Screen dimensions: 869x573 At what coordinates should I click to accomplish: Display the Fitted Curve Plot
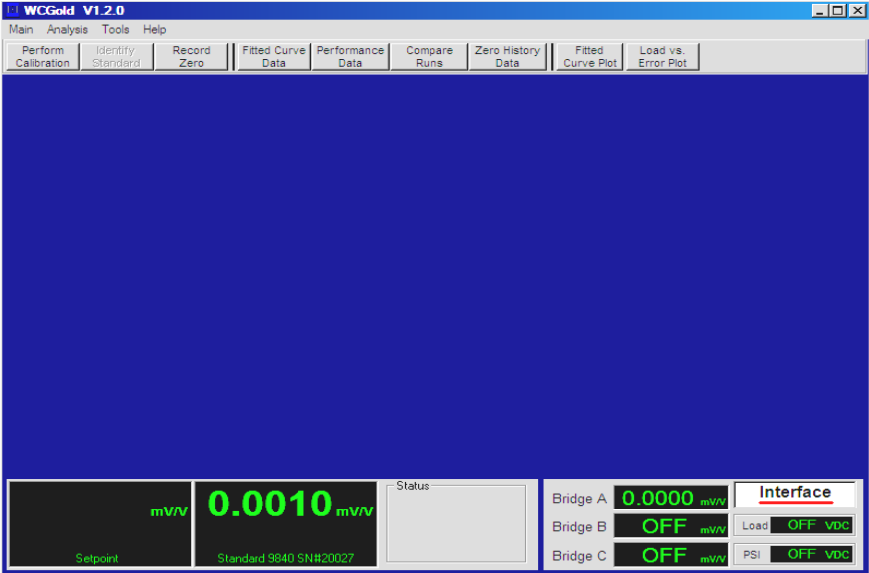coord(589,57)
